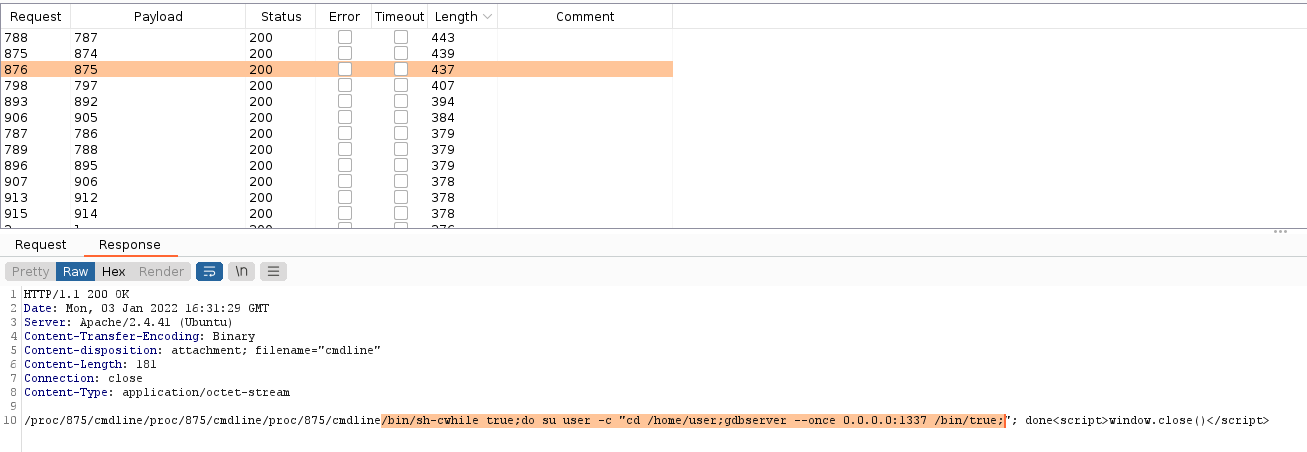Click the Comment column header
This screenshot has height=452, width=1307.
coord(585,17)
